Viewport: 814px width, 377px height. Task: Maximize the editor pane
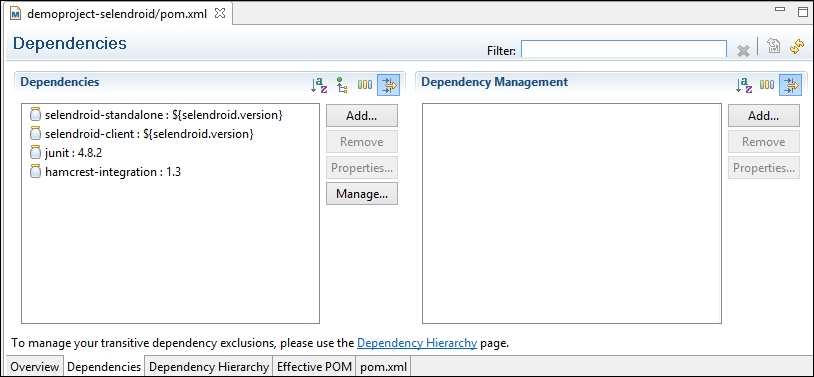click(803, 11)
